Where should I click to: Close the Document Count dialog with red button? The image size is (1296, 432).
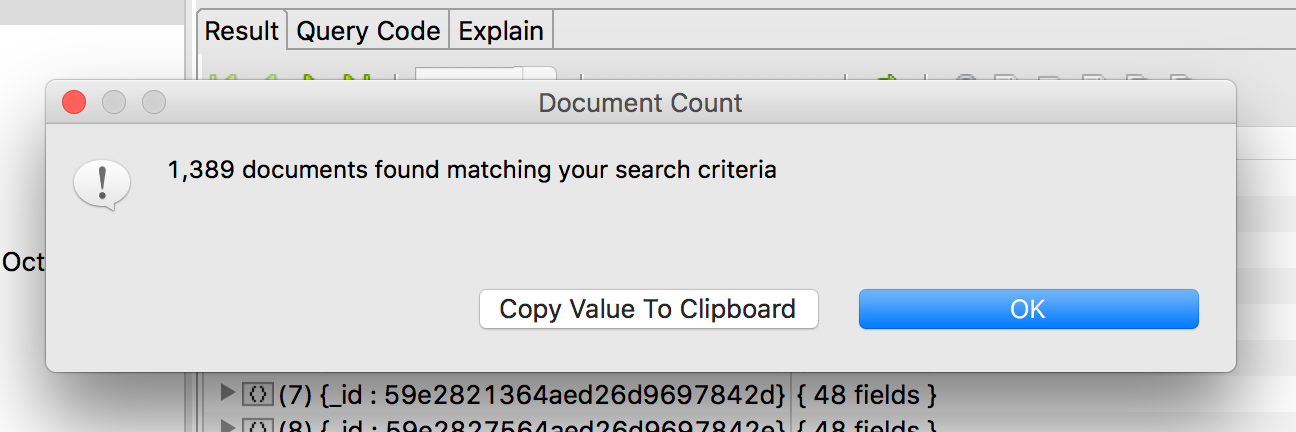coord(74,102)
